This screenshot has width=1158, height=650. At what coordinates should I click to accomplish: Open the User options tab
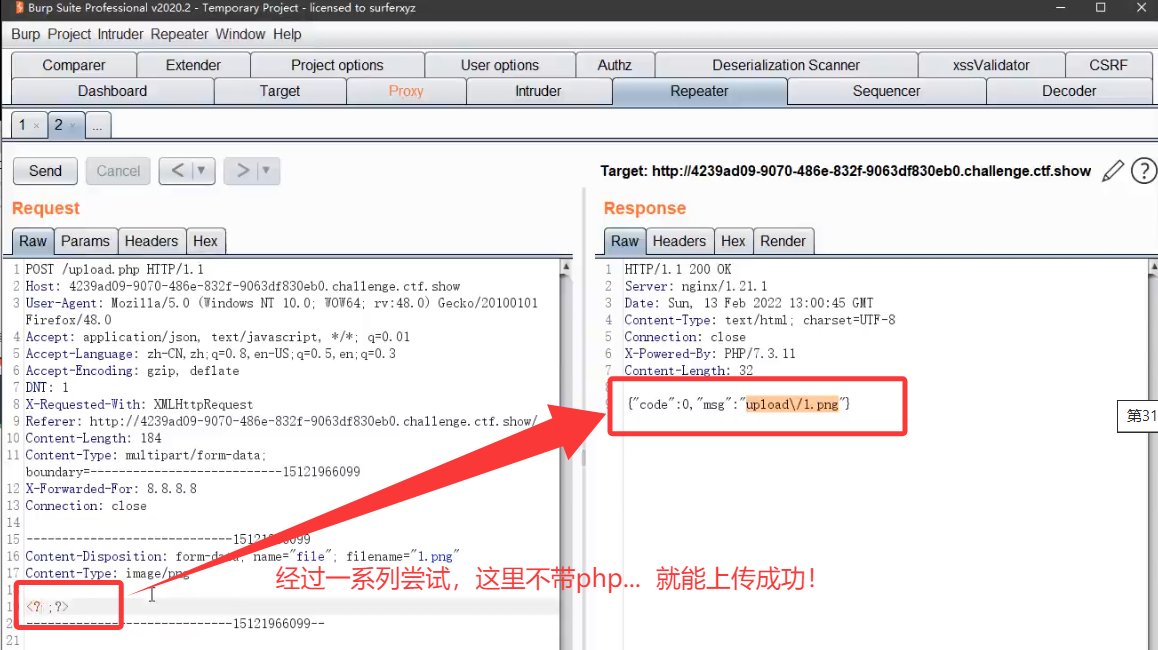500,65
